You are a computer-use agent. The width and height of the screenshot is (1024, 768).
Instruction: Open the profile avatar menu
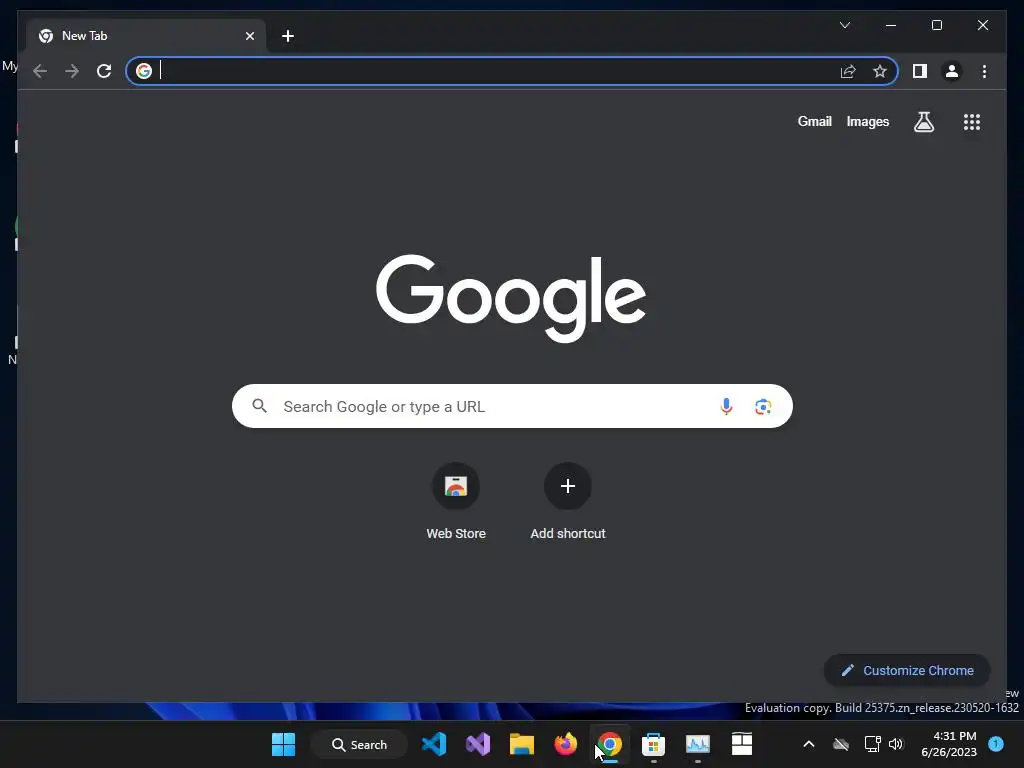pos(952,71)
